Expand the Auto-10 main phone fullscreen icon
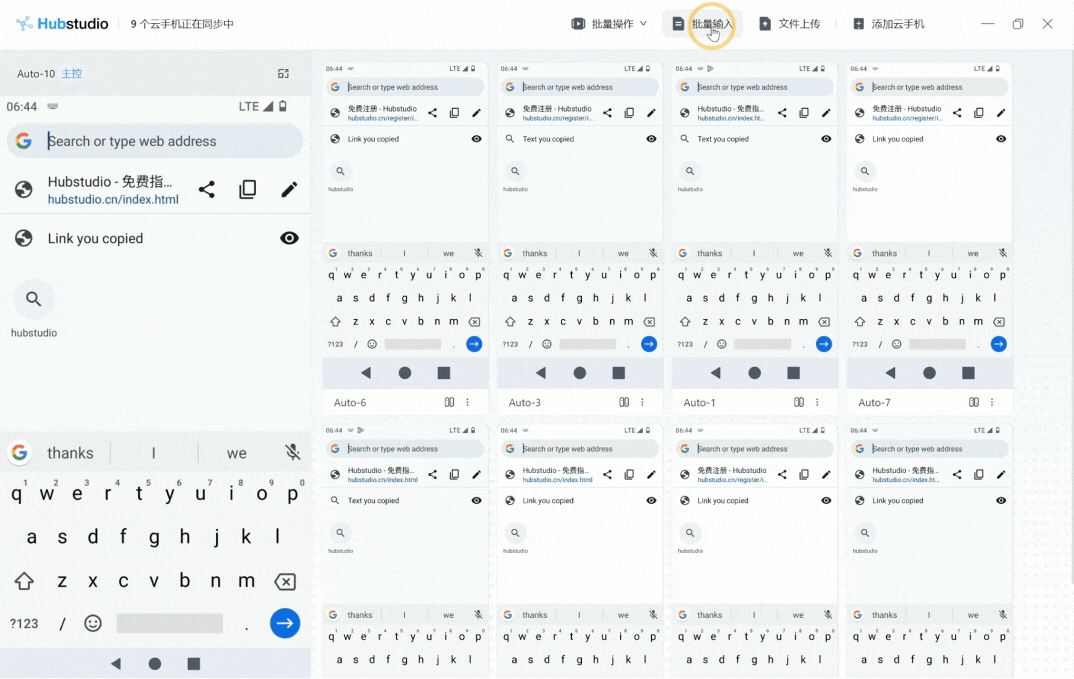Viewport: 1074px width, 679px height. tap(283, 73)
